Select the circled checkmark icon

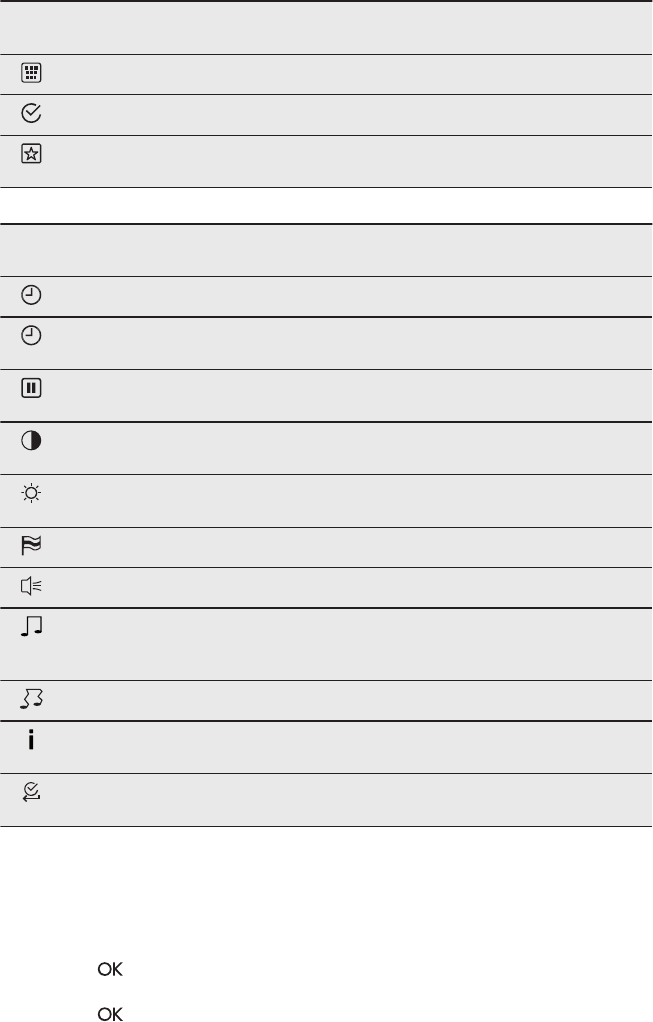click(31, 114)
